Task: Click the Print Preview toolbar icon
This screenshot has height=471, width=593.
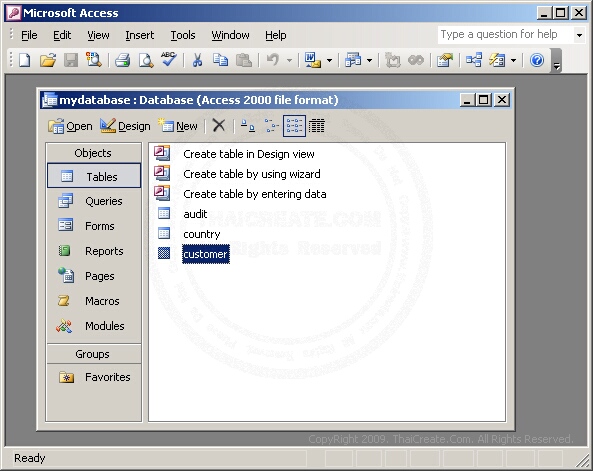Action: (x=146, y=60)
